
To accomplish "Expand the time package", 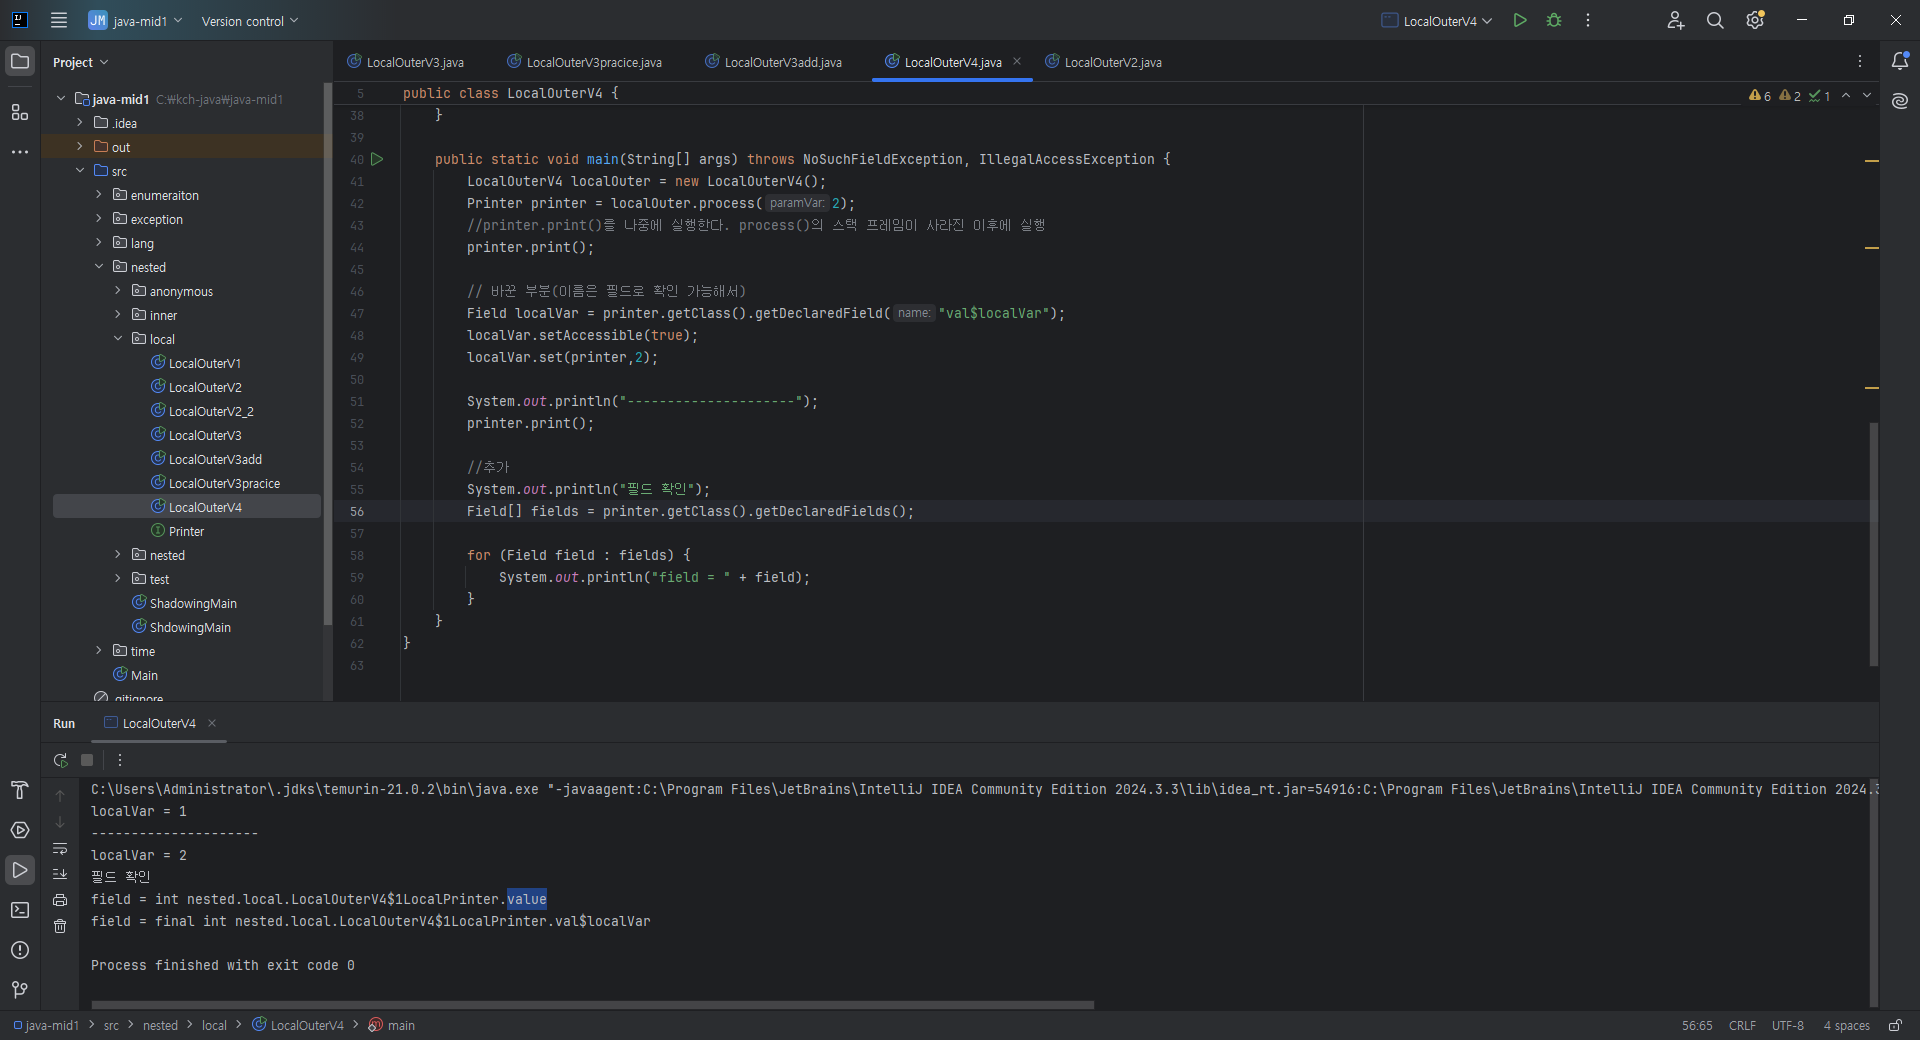I will coord(99,651).
